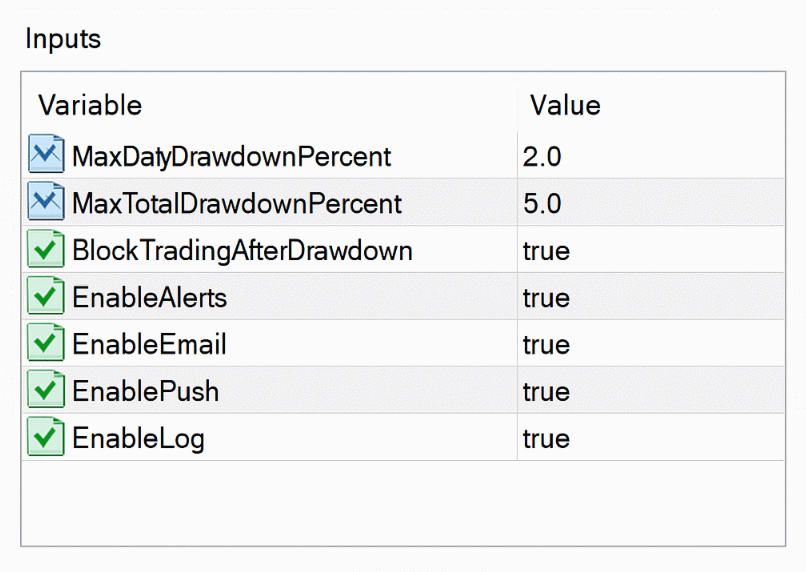The width and height of the screenshot is (806, 572).
Task: Edit the 5.0 total drawdown value
Action: pos(542,204)
